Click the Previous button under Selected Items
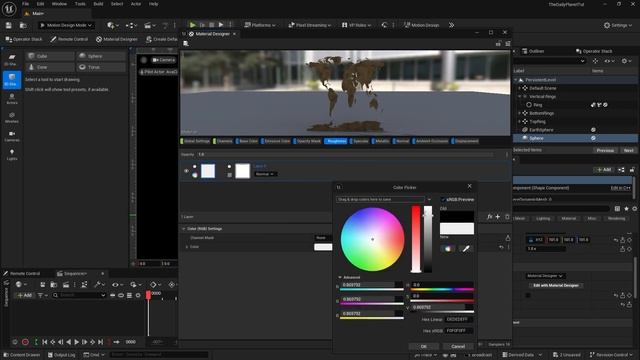 [605, 150]
